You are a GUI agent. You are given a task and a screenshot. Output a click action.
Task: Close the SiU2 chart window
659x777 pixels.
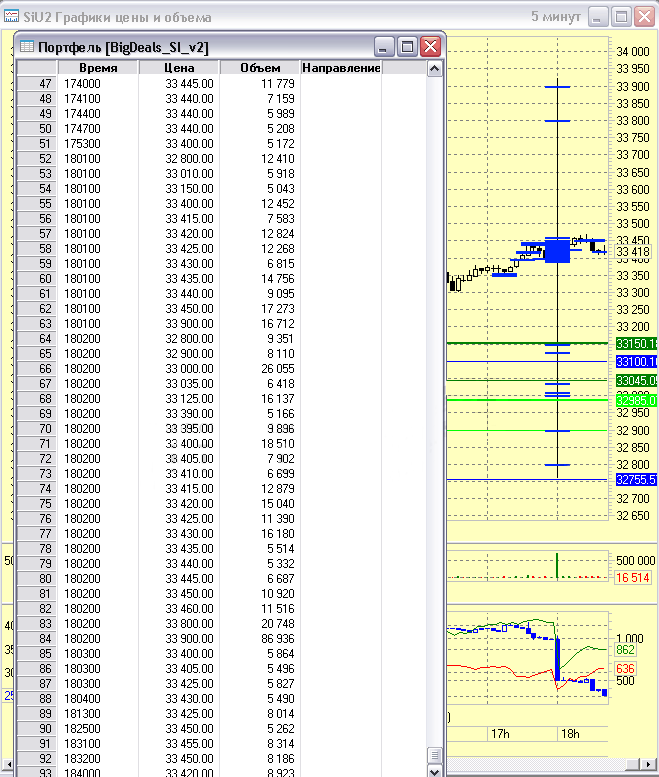tap(645, 17)
